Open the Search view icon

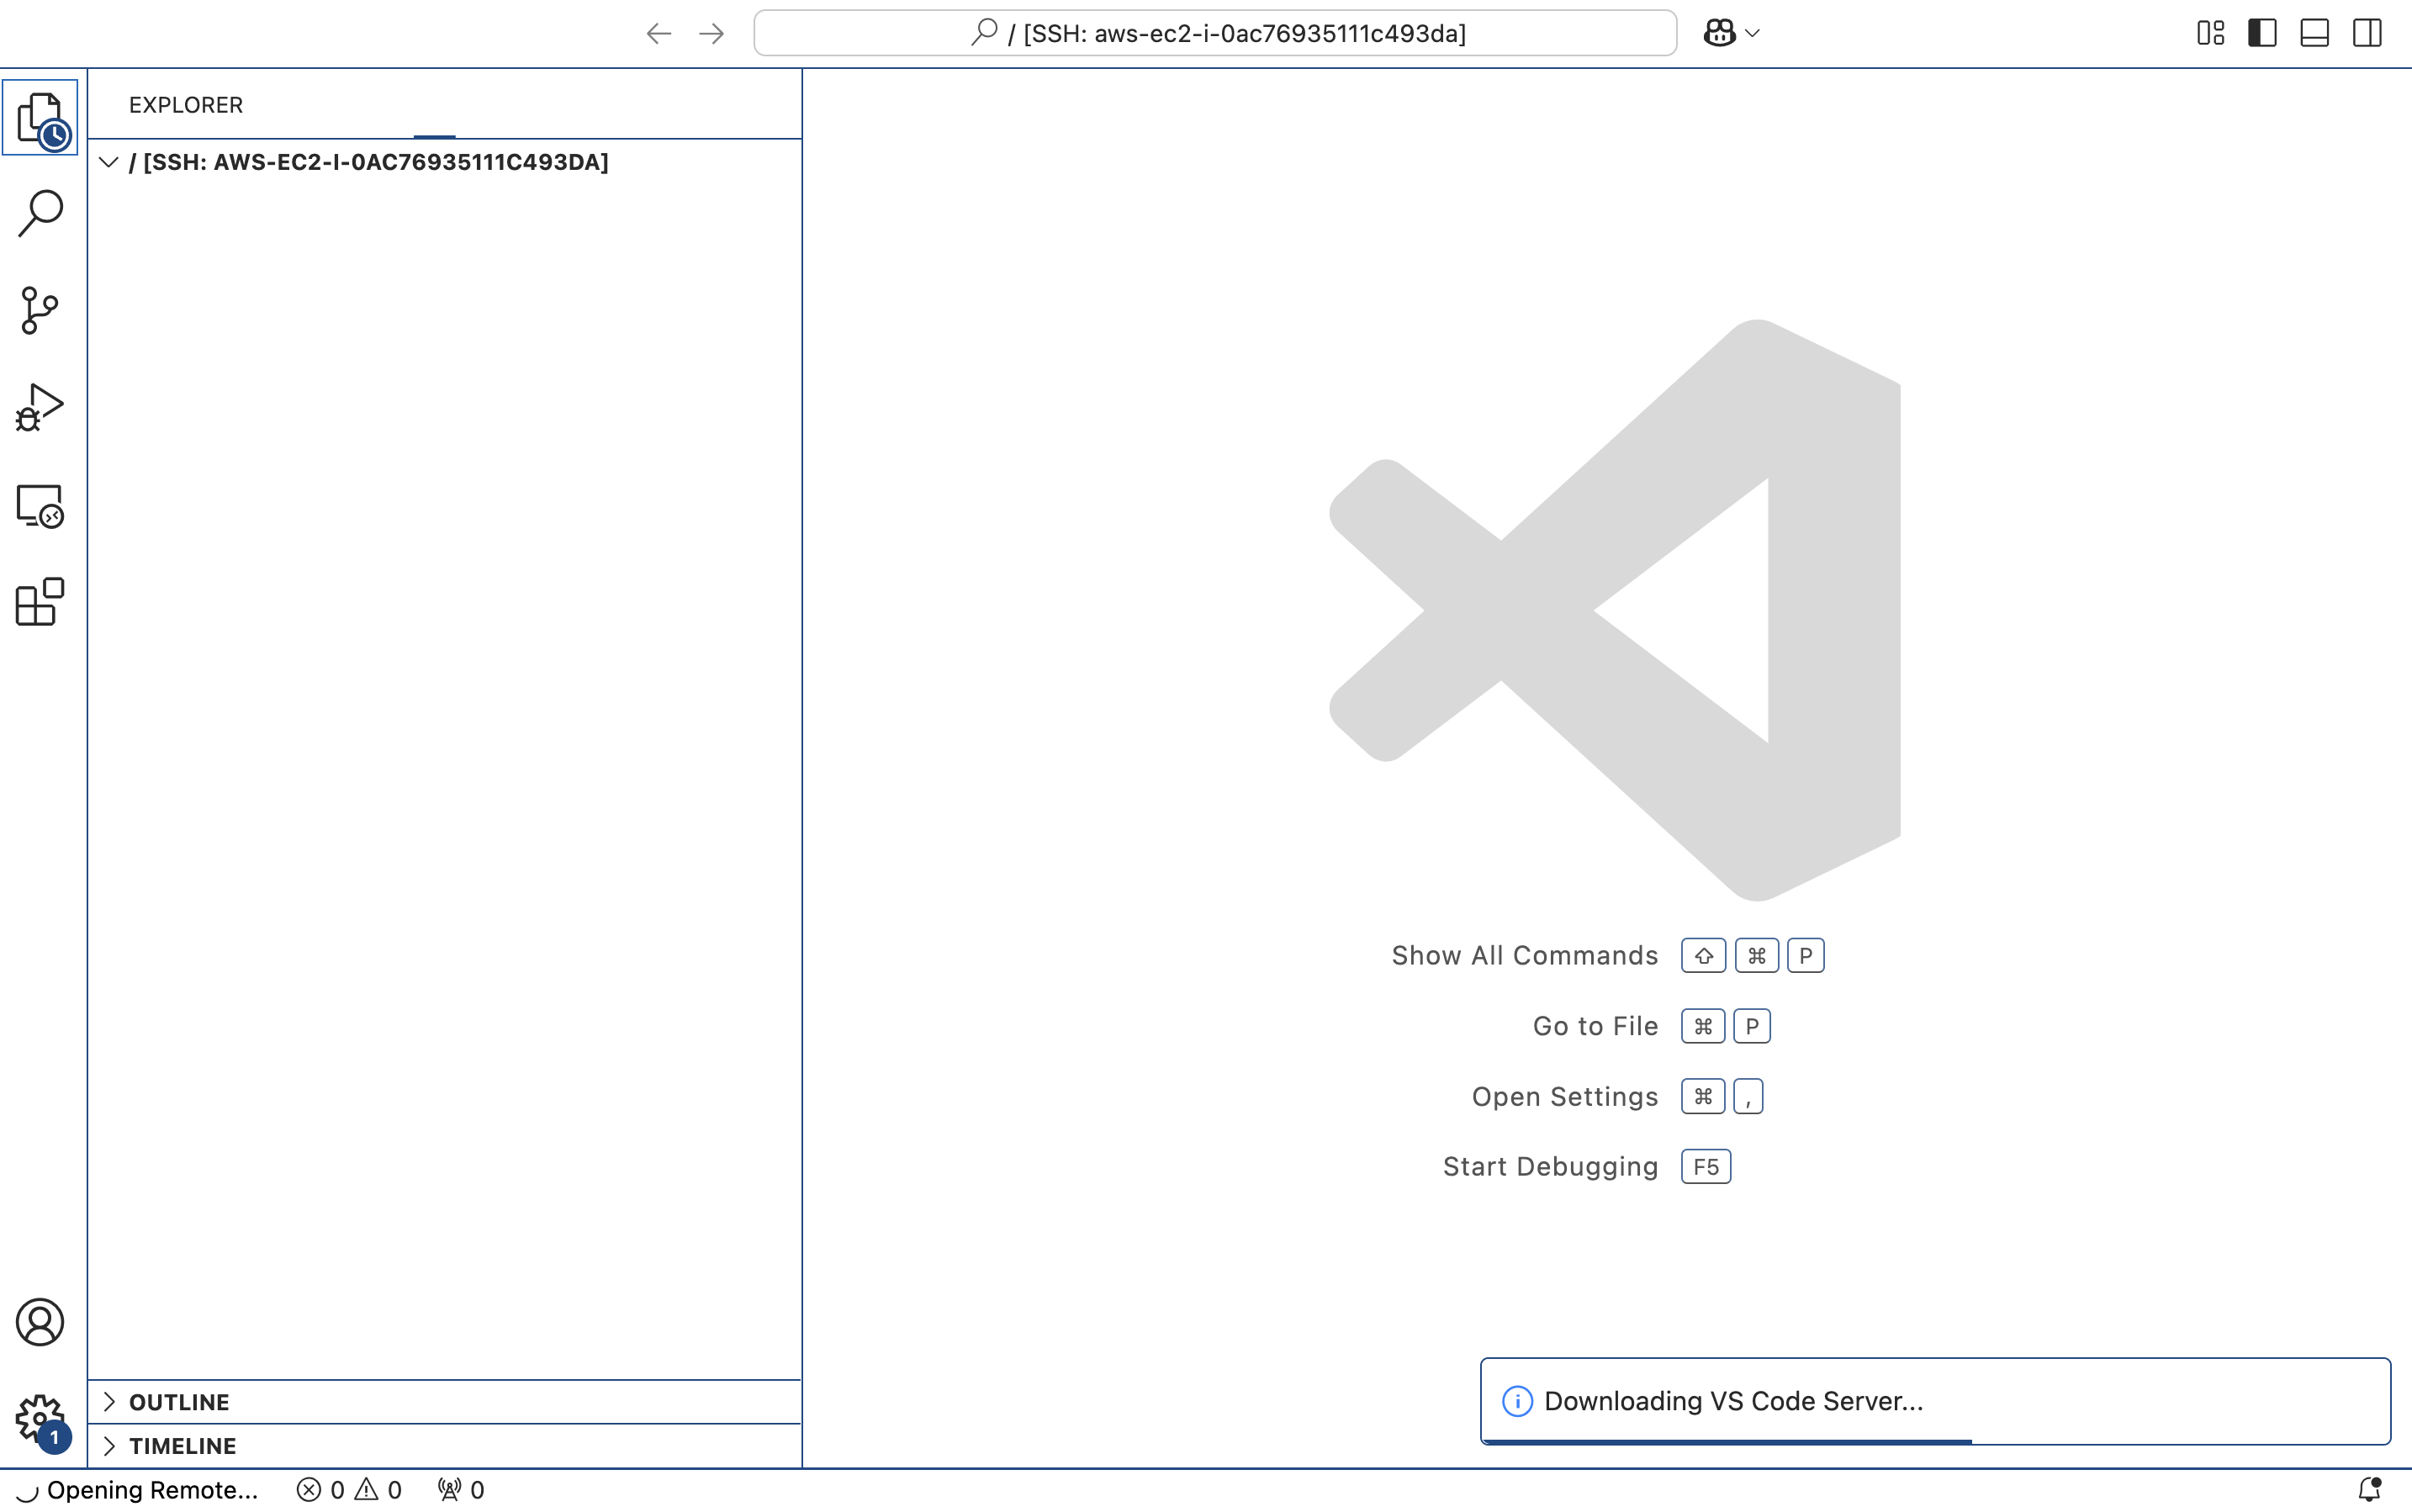(x=40, y=214)
